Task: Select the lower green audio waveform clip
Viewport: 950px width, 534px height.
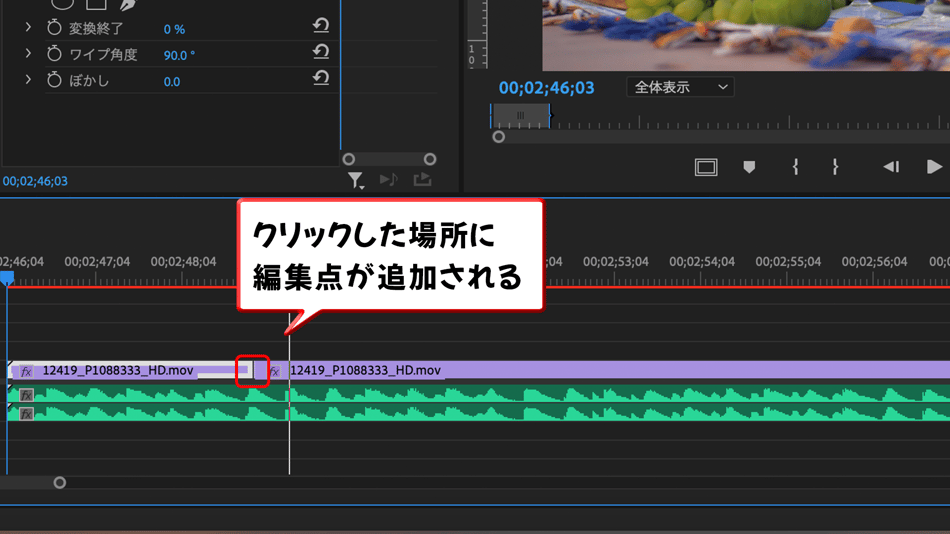Action: [x=479, y=413]
